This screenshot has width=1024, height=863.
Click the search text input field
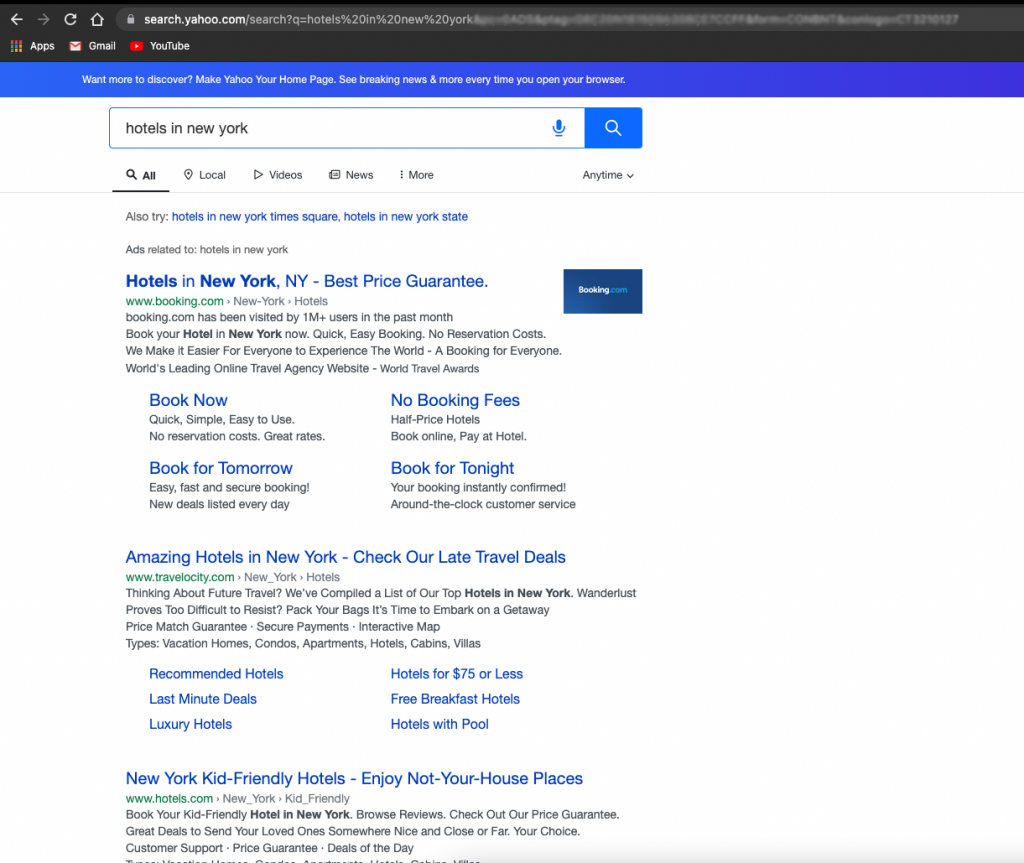point(330,128)
